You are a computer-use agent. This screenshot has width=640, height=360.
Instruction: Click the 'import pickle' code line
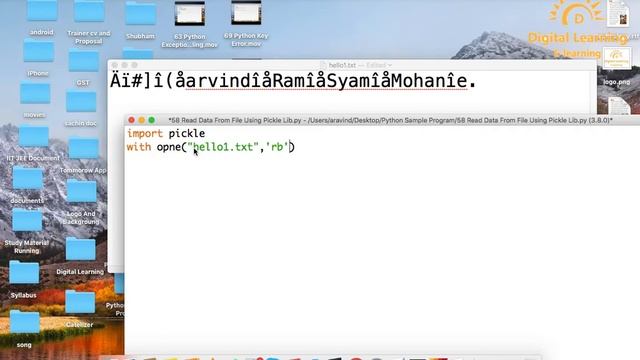[166, 133]
